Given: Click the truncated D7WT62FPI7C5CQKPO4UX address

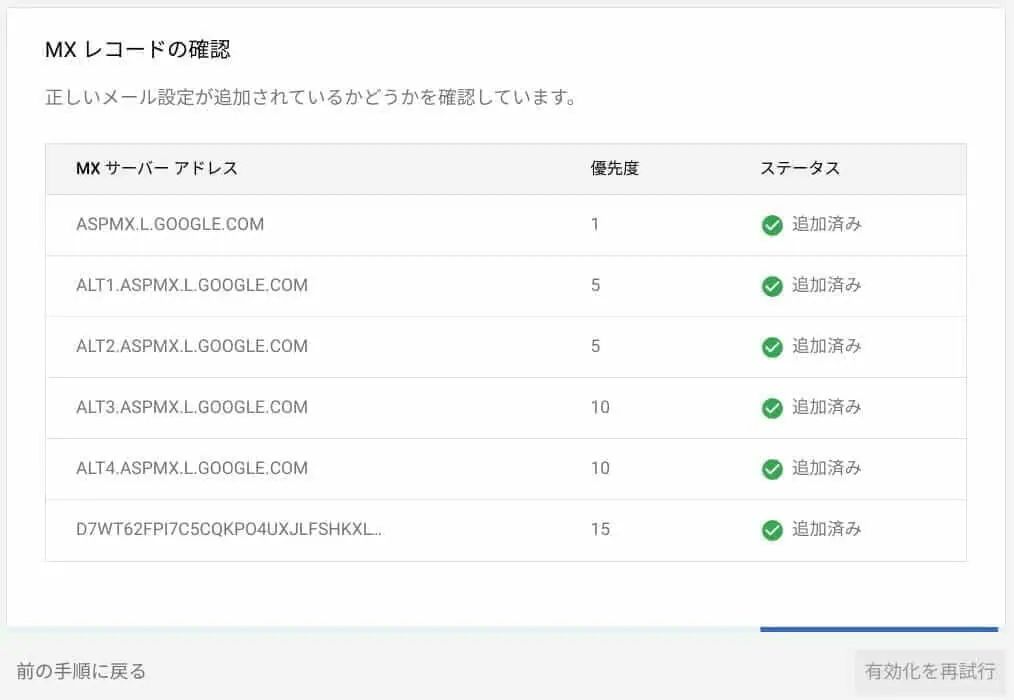Looking at the screenshot, I should pyautogui.click(x=229, y=529).
